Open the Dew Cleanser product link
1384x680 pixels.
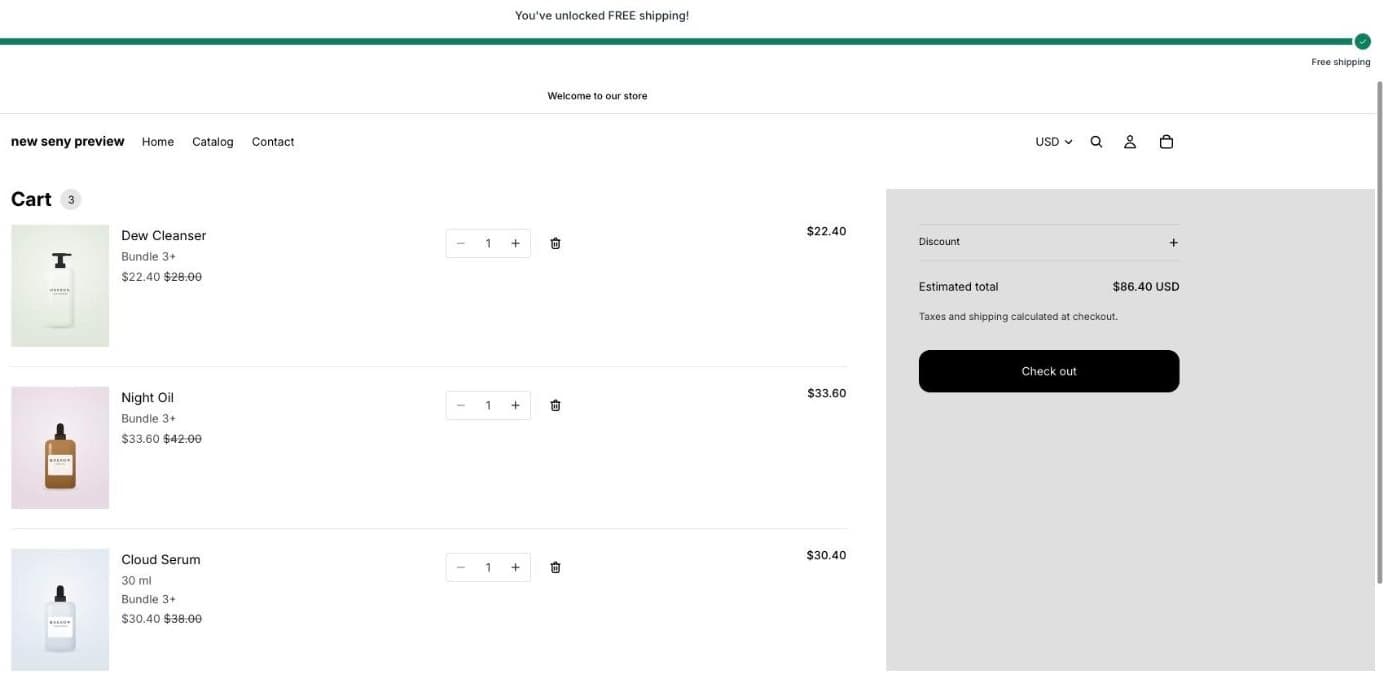pyautogui.click(x=164, y=236)
